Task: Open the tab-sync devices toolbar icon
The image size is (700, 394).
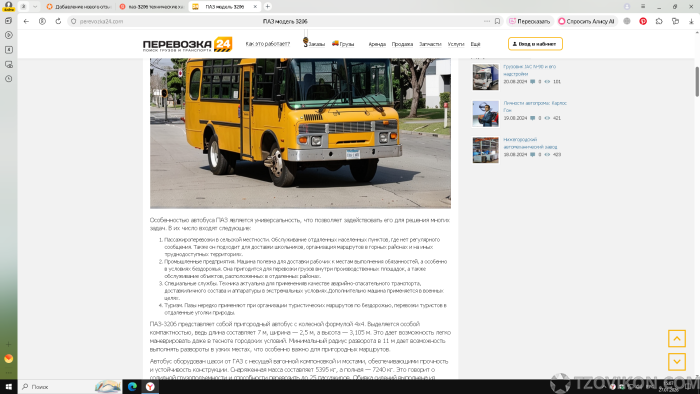Action: [675, 21]
